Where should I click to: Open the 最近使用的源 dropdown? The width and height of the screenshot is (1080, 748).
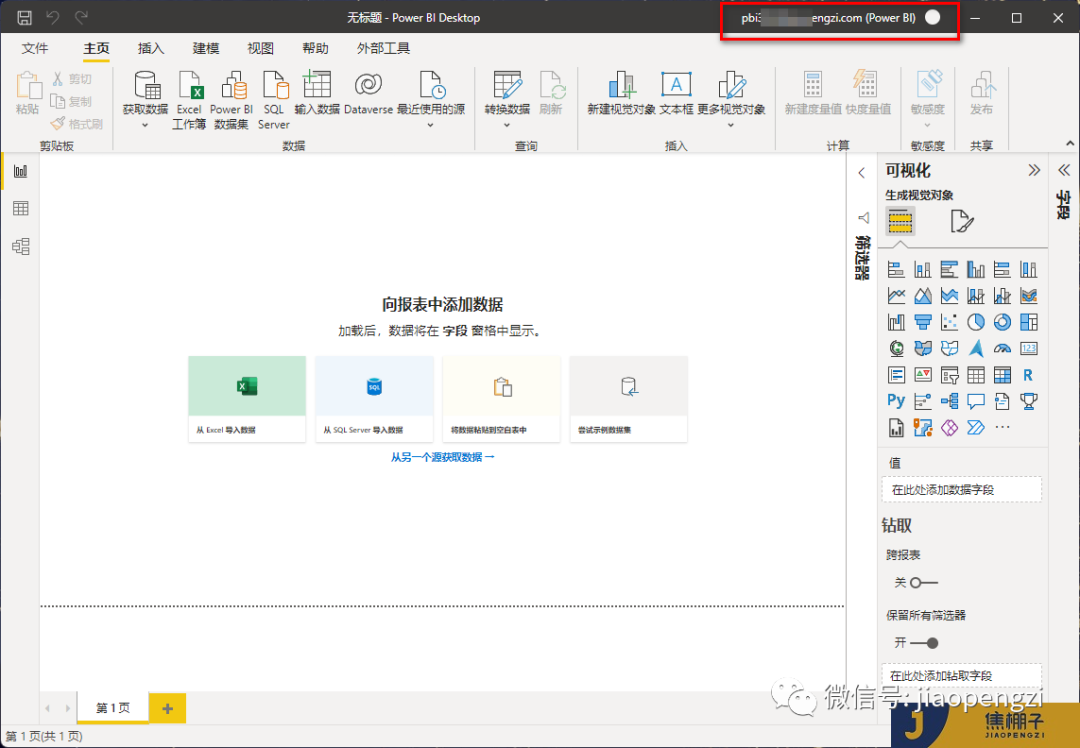(430, 125)
